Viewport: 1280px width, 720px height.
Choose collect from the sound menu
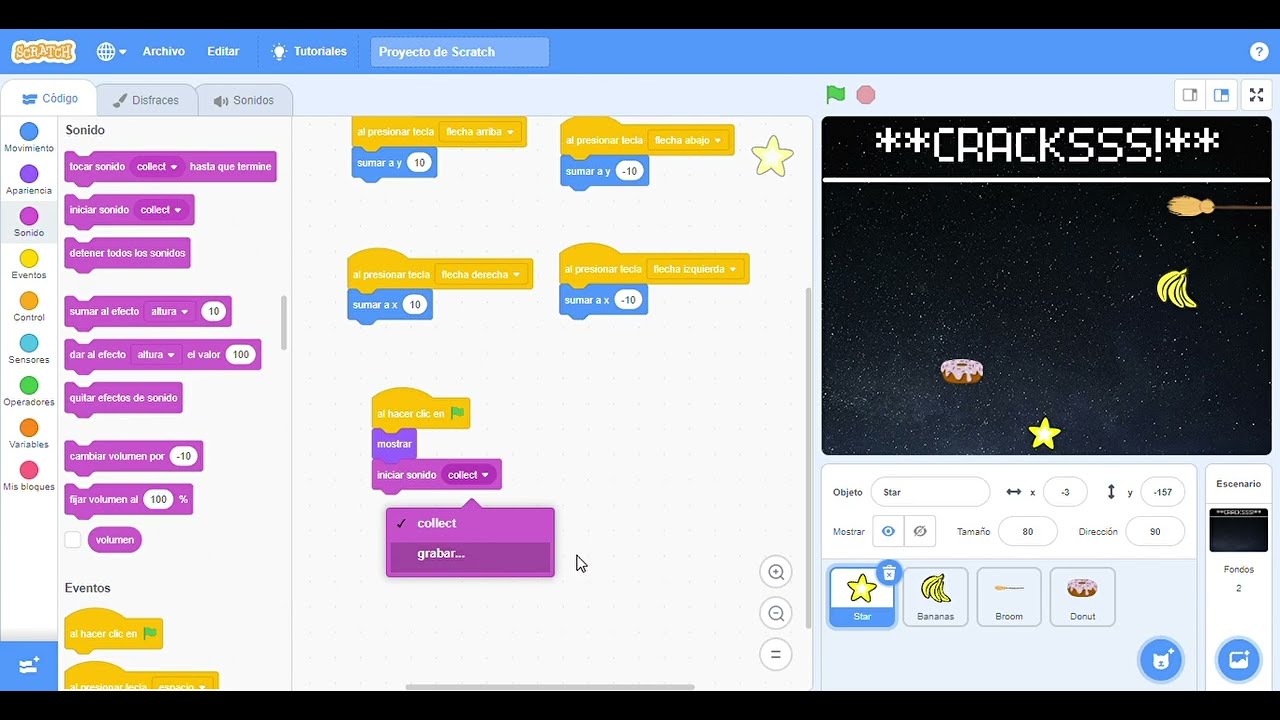click(470, 523)
